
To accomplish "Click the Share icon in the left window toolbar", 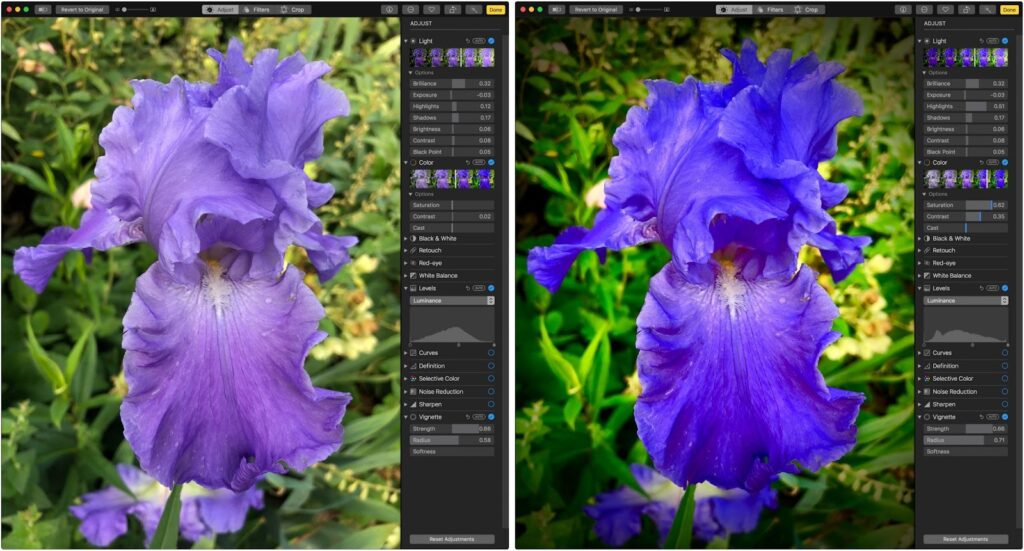I will (451, 9).
